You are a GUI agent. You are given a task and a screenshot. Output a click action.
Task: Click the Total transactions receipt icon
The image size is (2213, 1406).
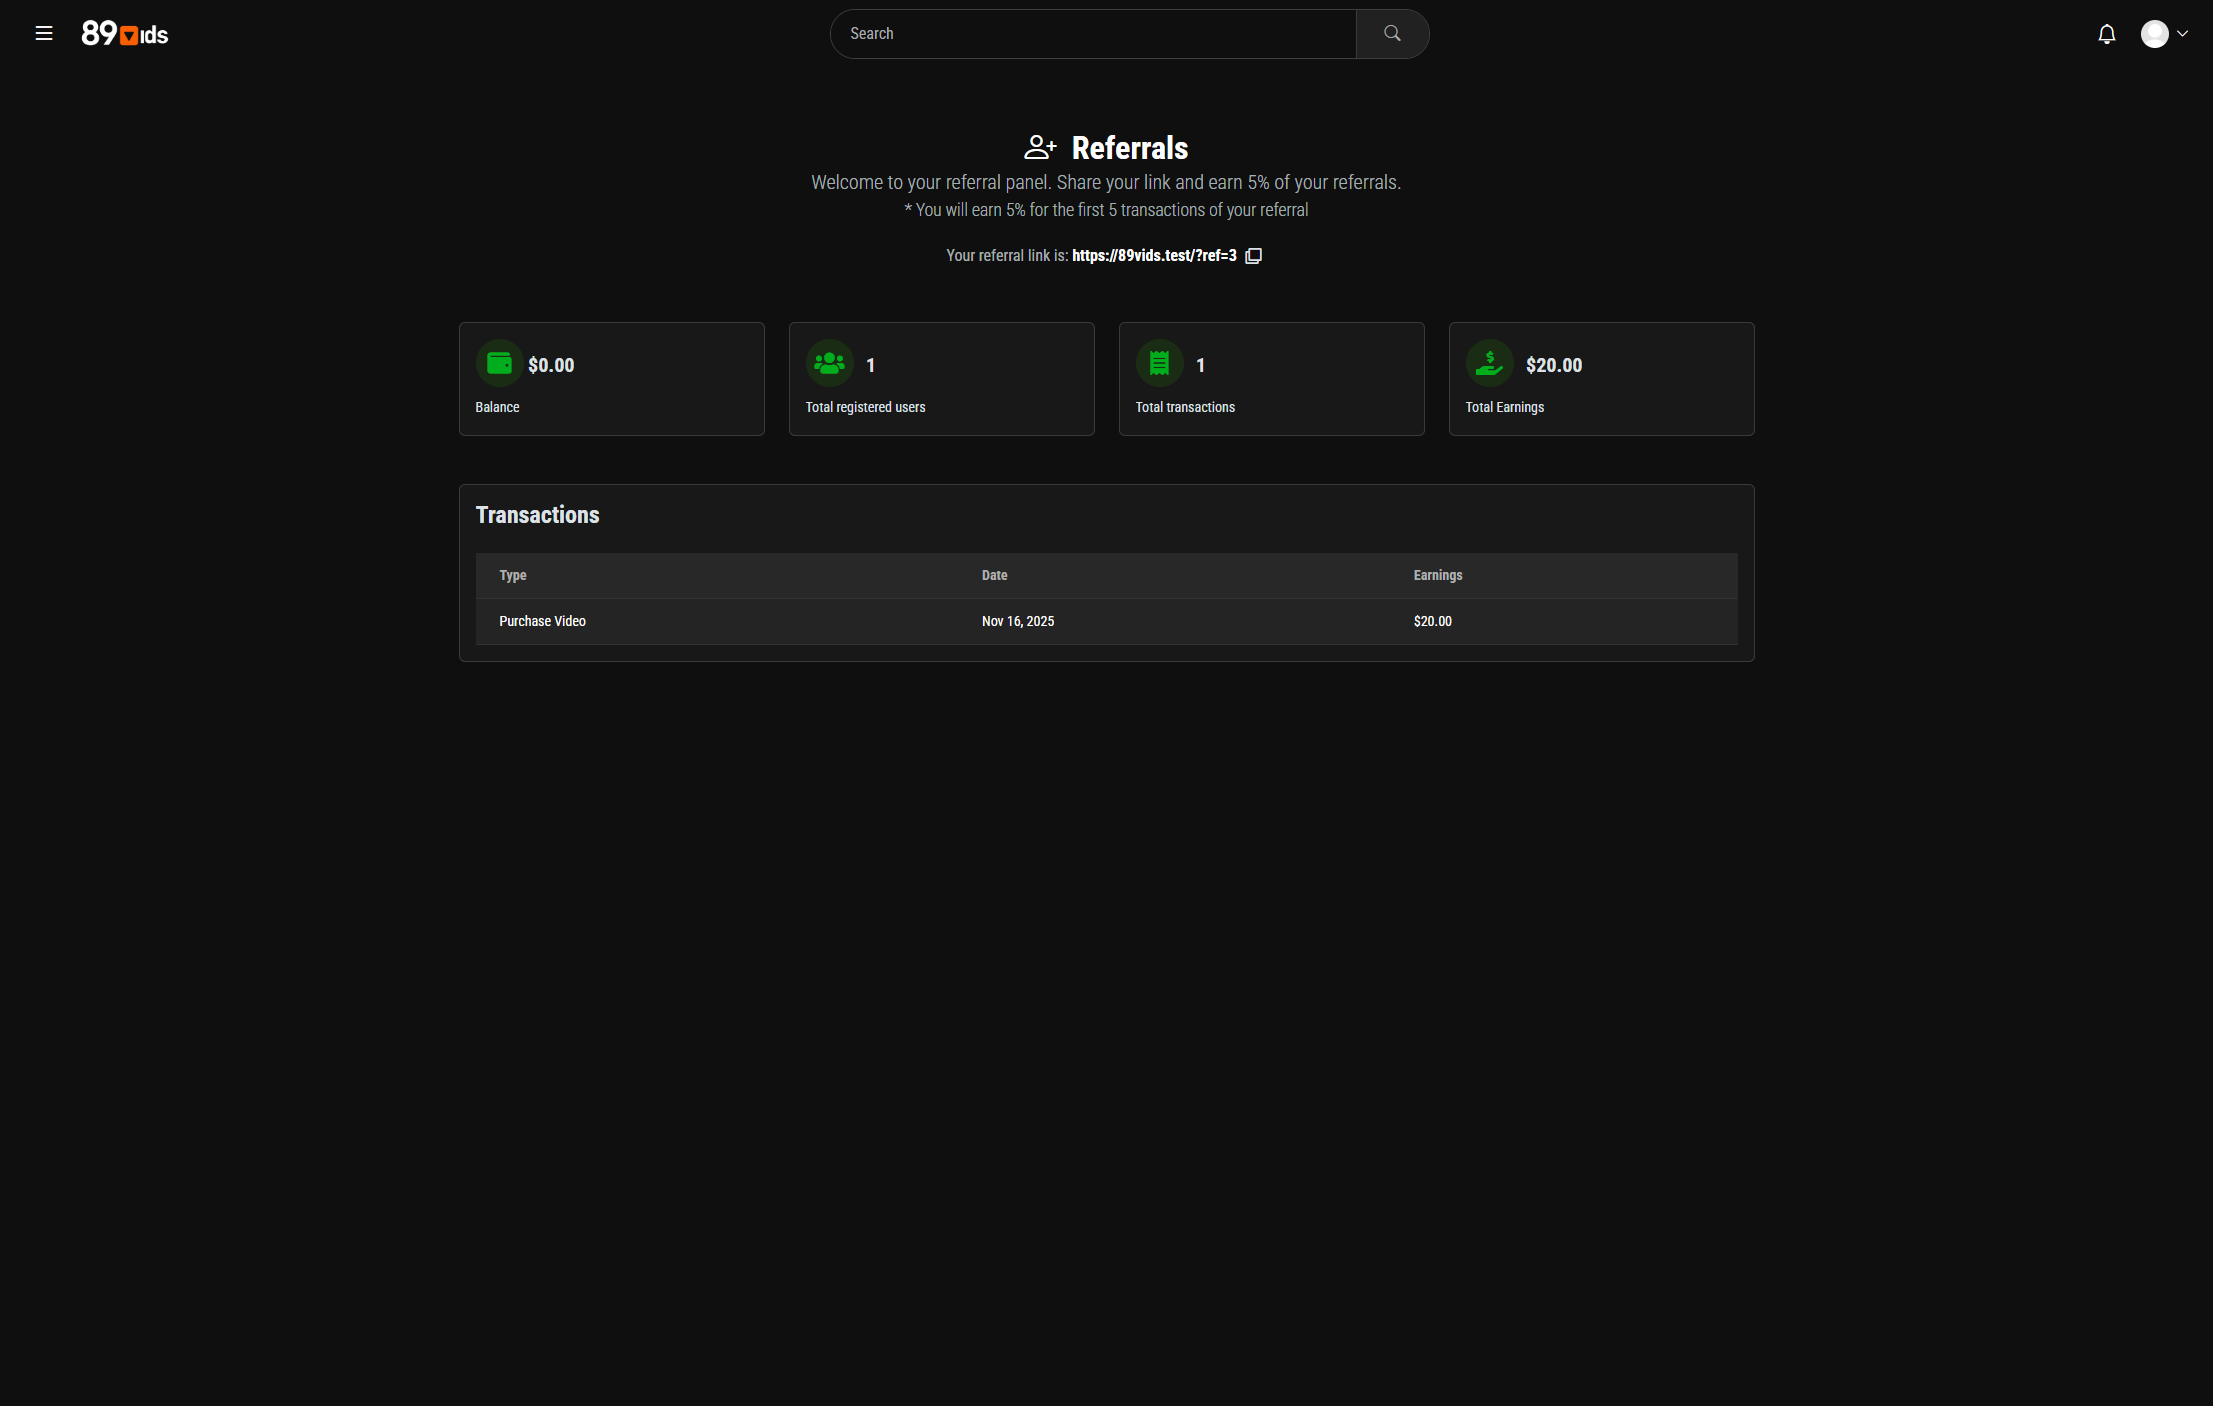(x=1159, y=364)
